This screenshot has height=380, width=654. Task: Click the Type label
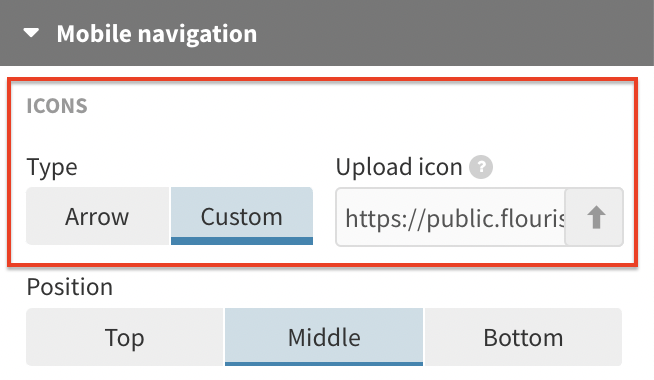pyautogui.click(x=52, y=168)
